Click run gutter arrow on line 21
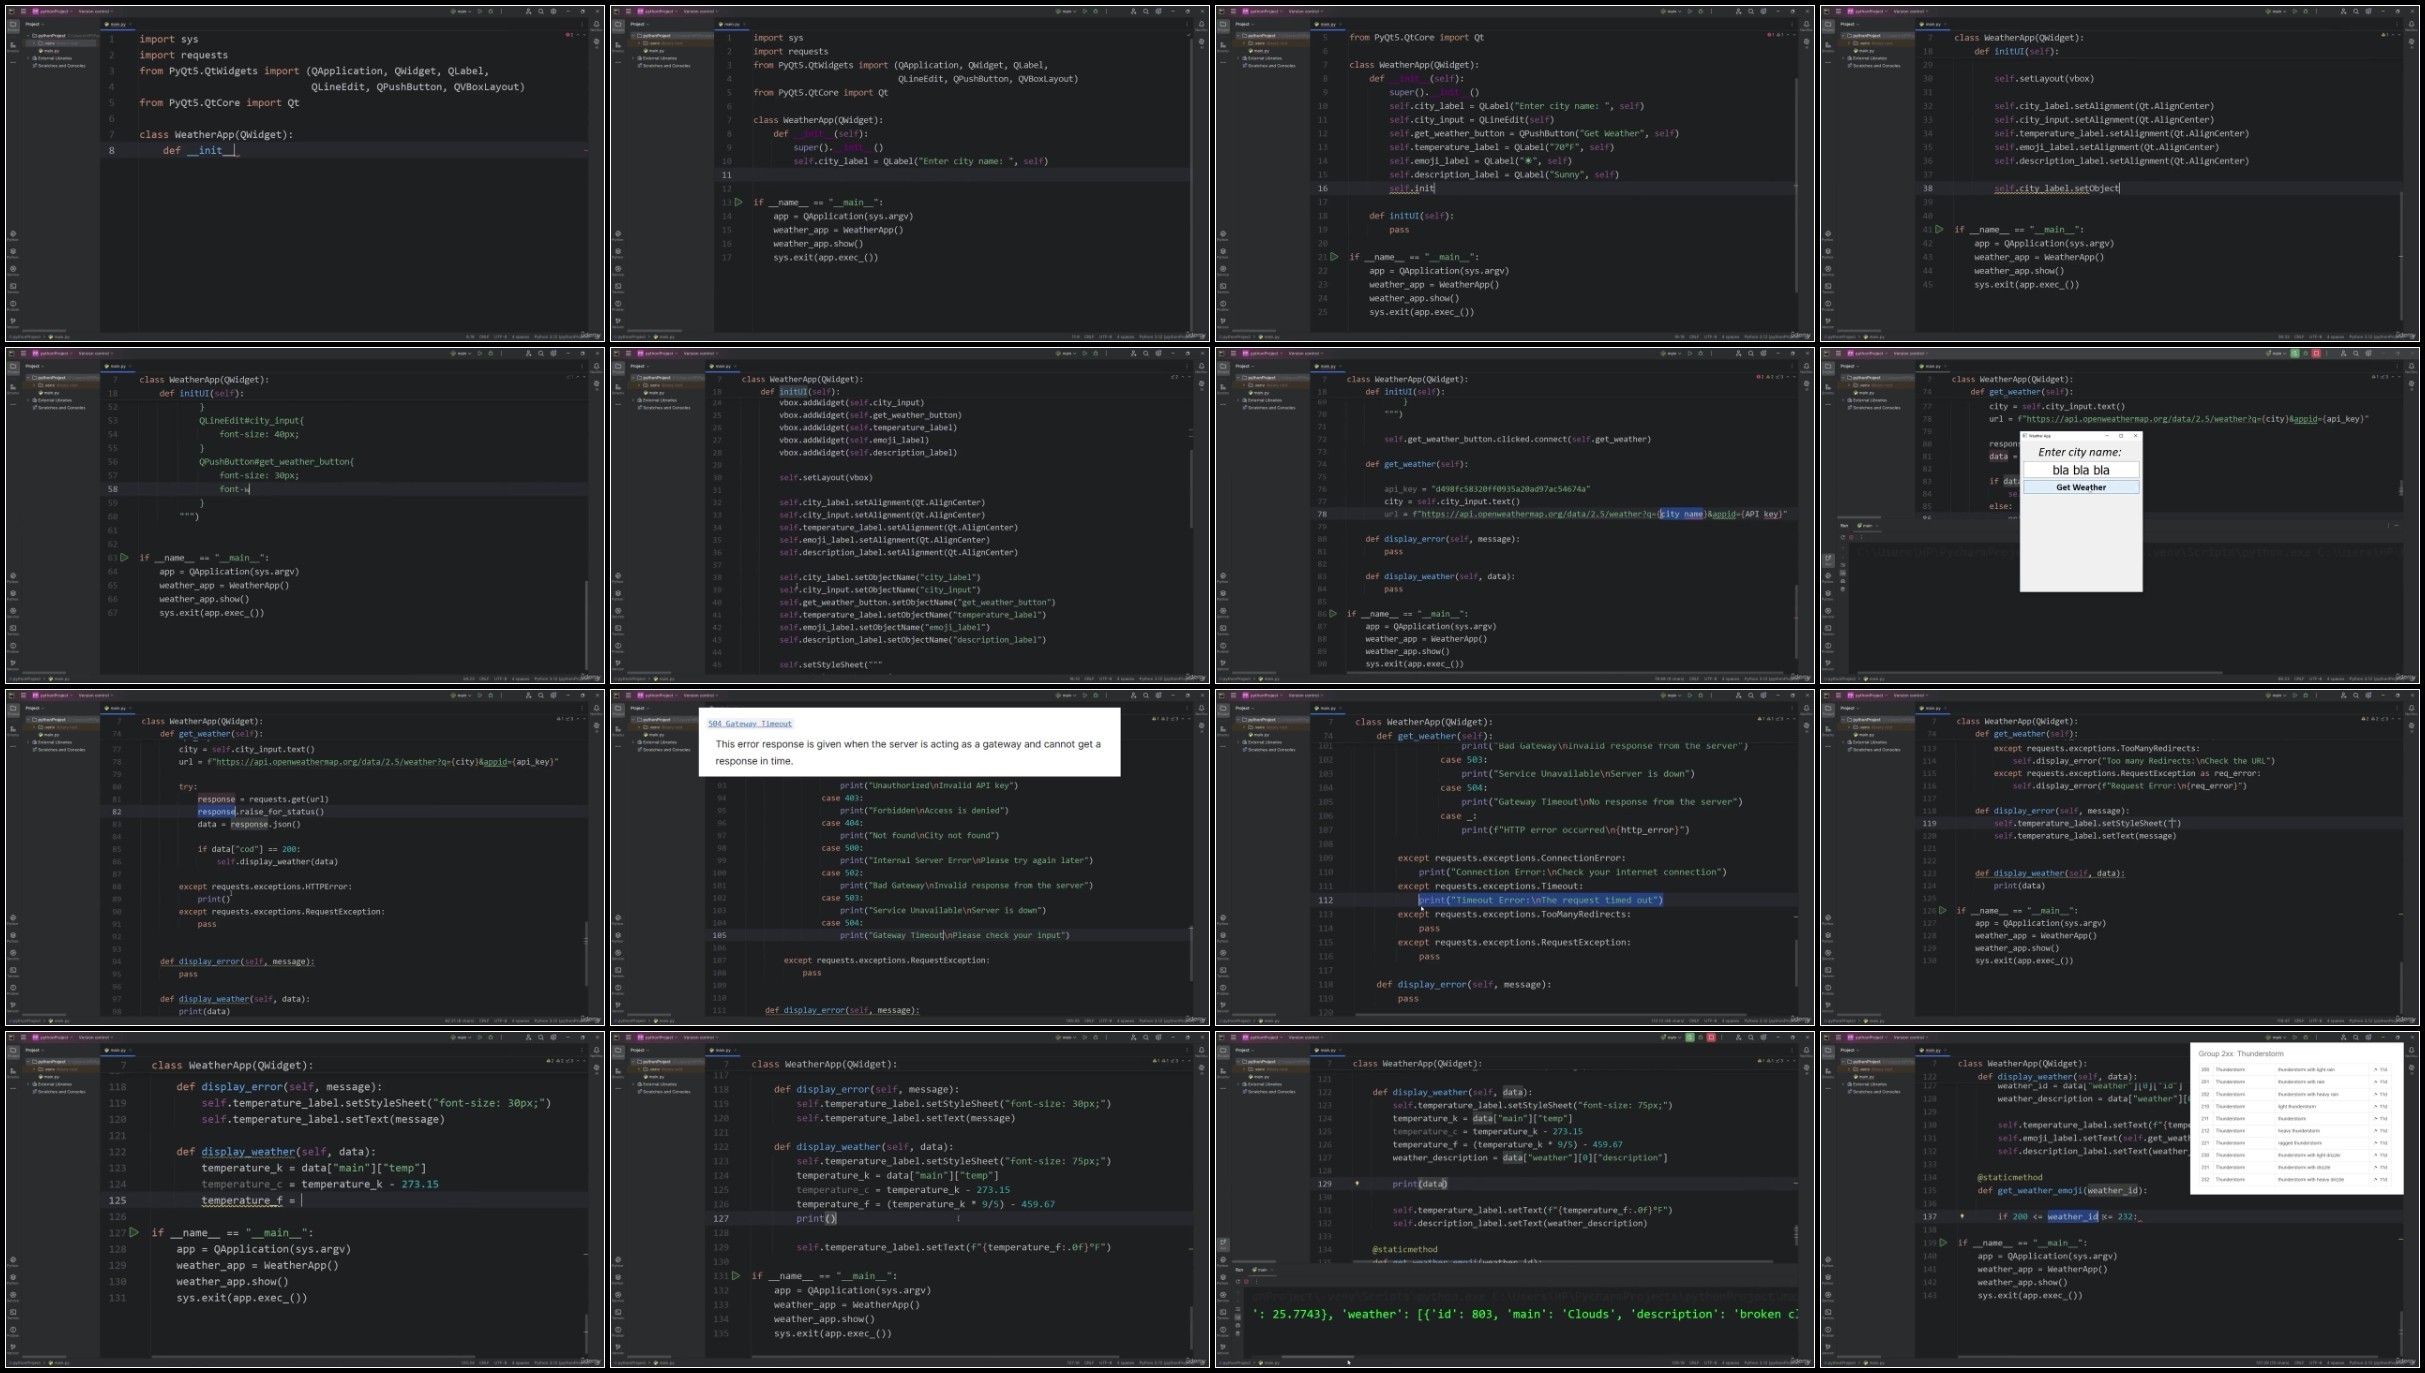The image size is (2425, 1373). (1334, 257)
